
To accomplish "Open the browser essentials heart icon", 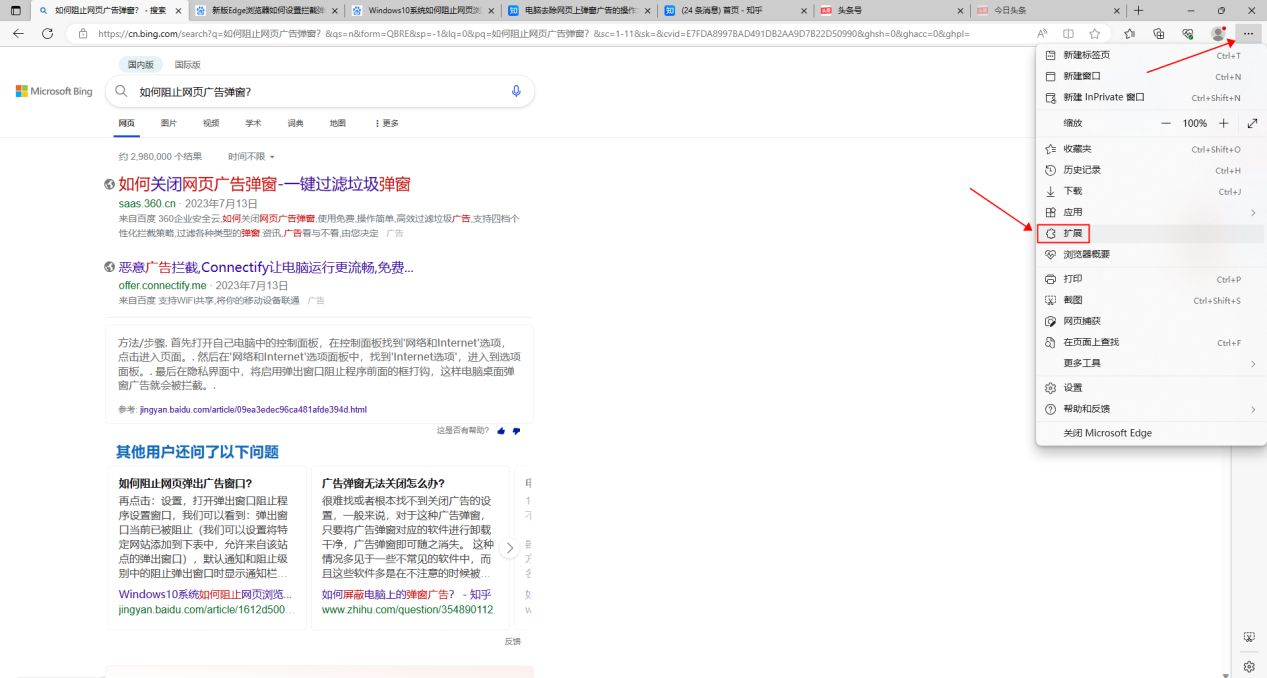I will [x=1187, y=33].
